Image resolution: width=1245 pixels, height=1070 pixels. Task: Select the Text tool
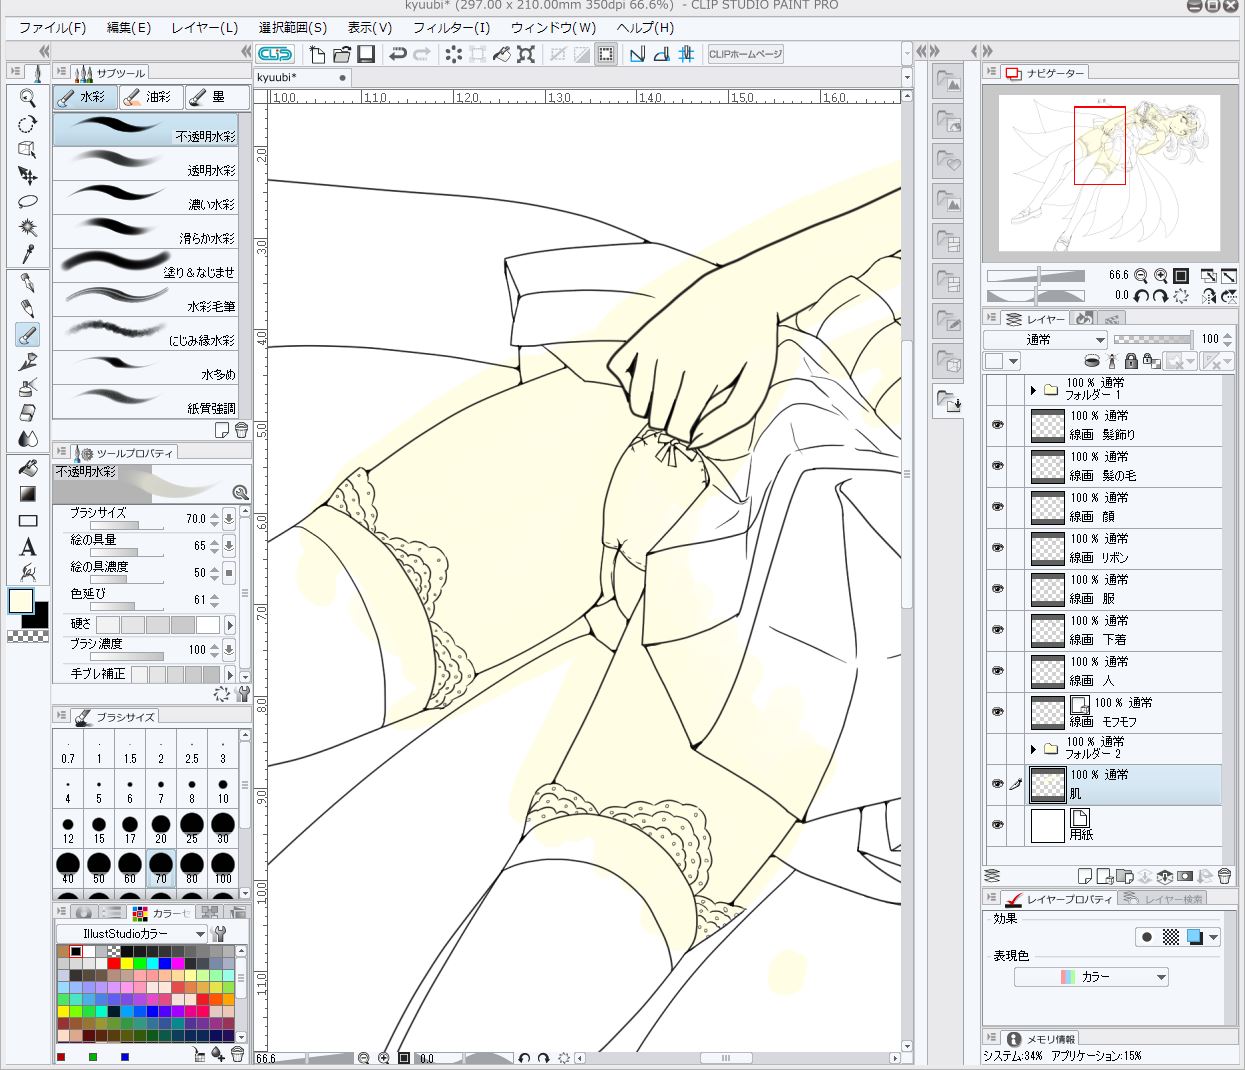pyautogui.click(x=28, y=546)
